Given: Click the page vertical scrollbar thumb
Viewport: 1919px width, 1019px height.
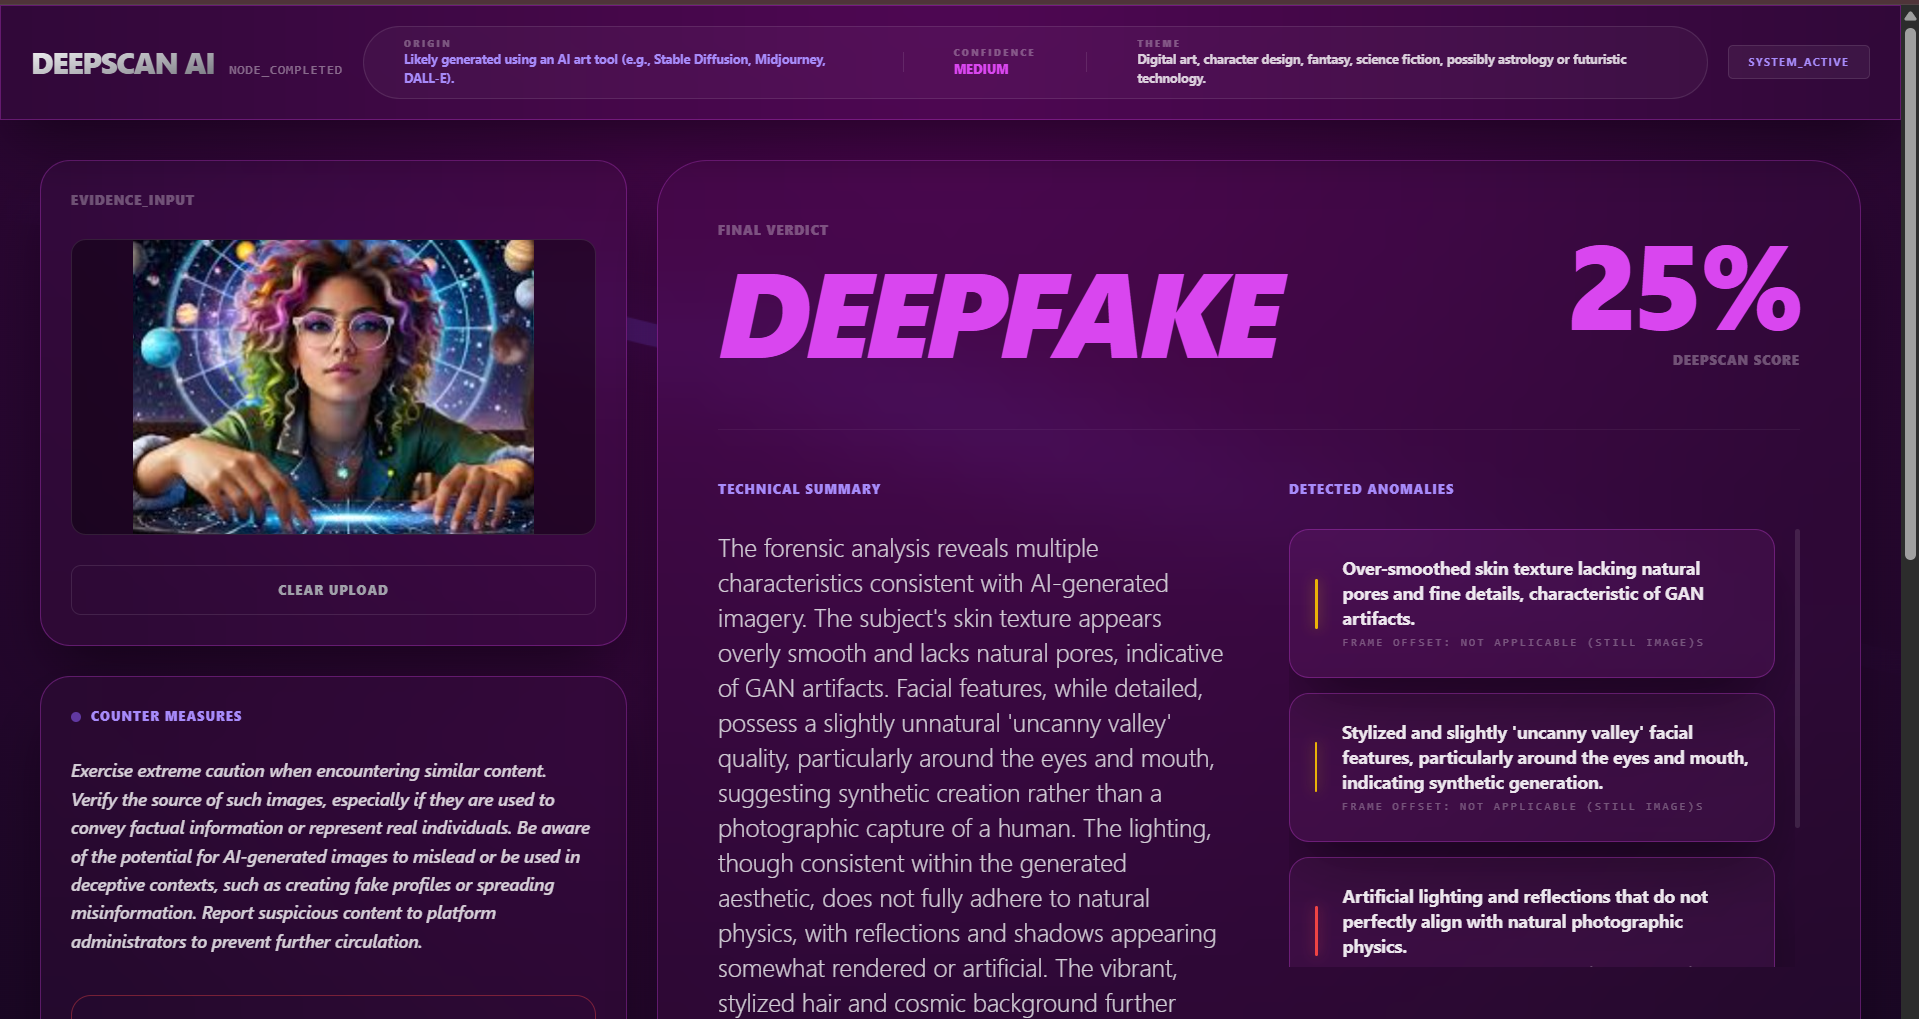Looking at the screenshot, I should pos(1910,293).
